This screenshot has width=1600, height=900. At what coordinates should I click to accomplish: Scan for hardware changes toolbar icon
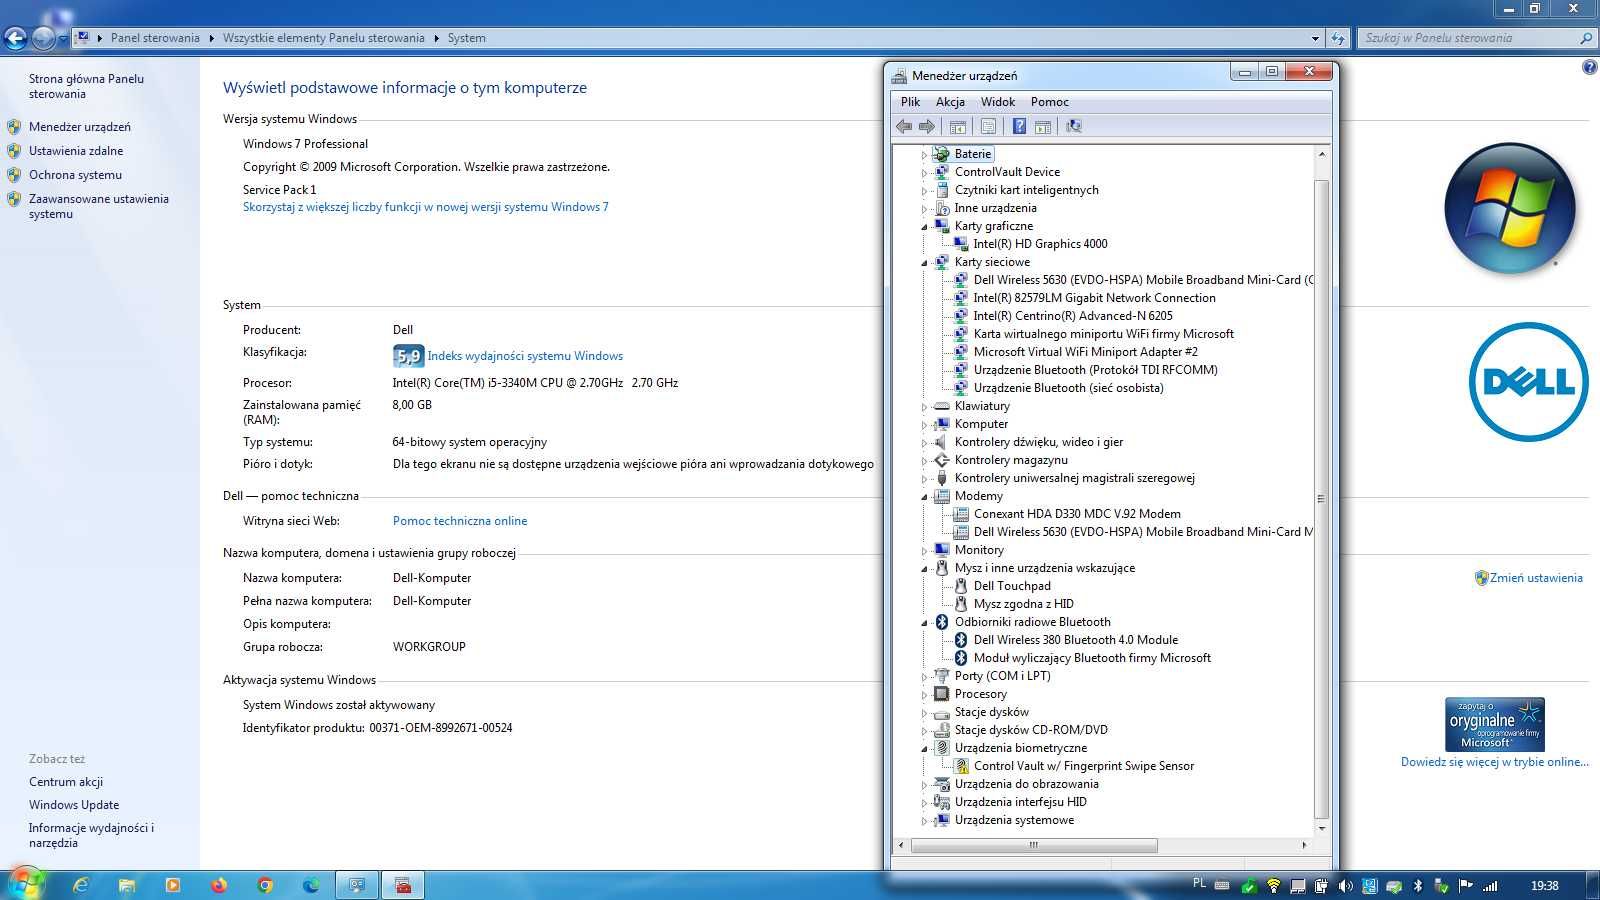[x=1074, y=126]
